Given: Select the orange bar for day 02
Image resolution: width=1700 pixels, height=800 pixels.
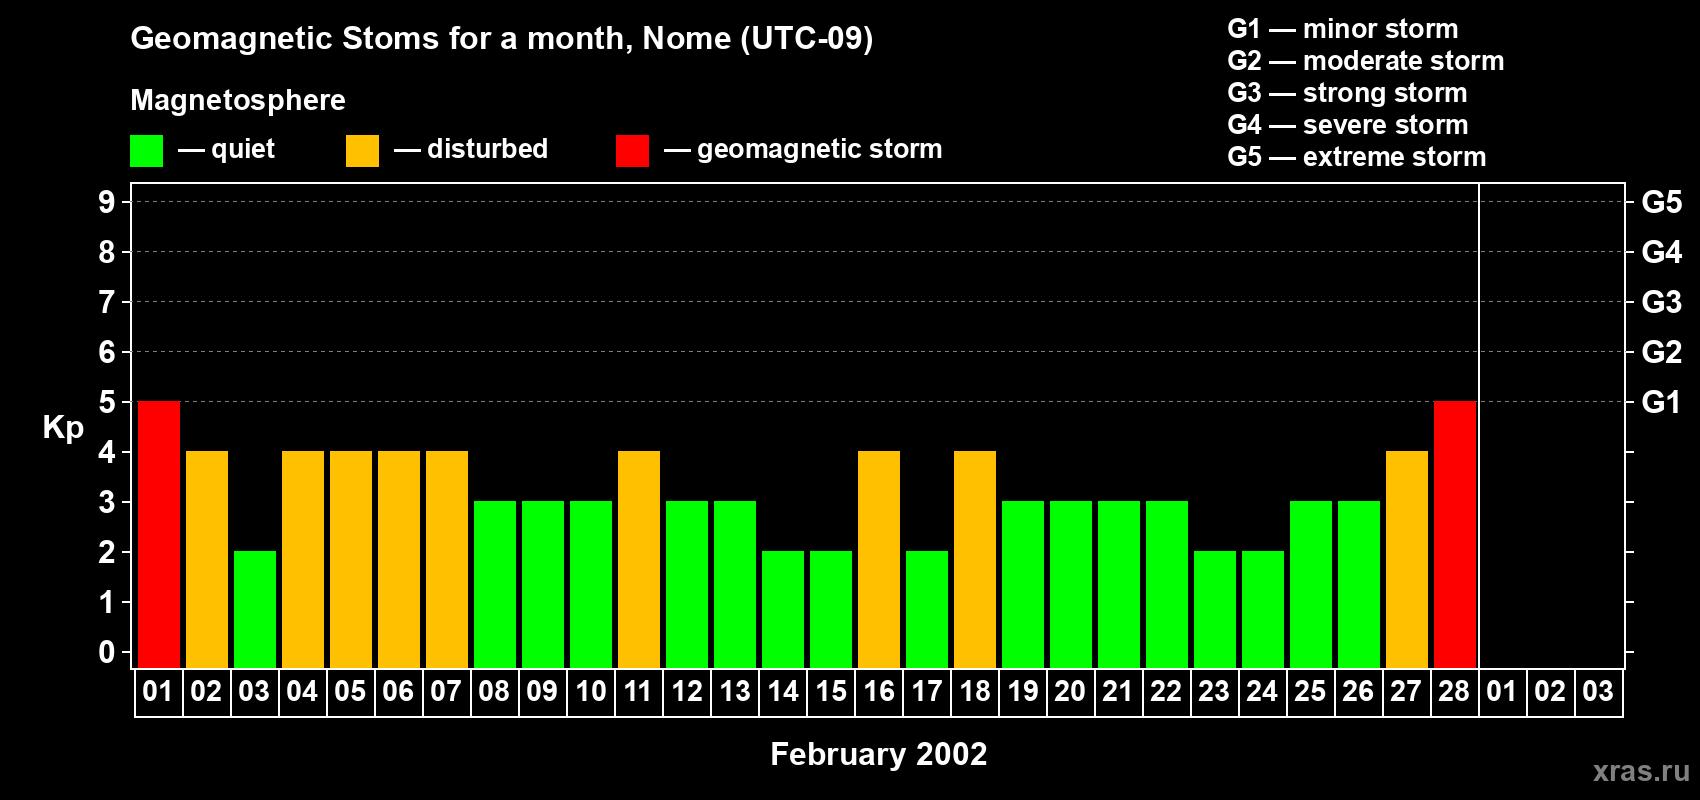Looking at the screenshot, I should [x=207, y=560].
